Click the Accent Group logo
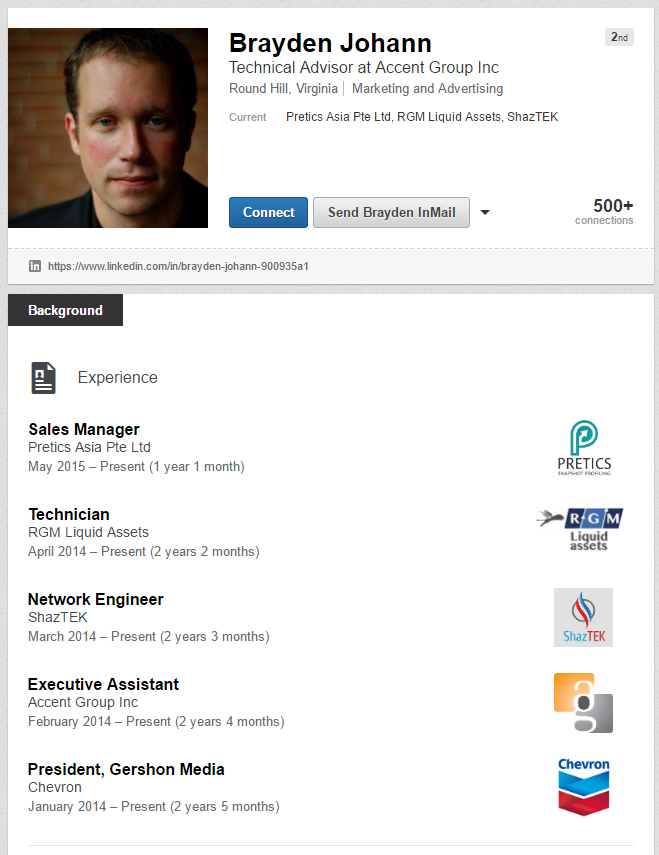The image size is (659, 855). [583, 702]
